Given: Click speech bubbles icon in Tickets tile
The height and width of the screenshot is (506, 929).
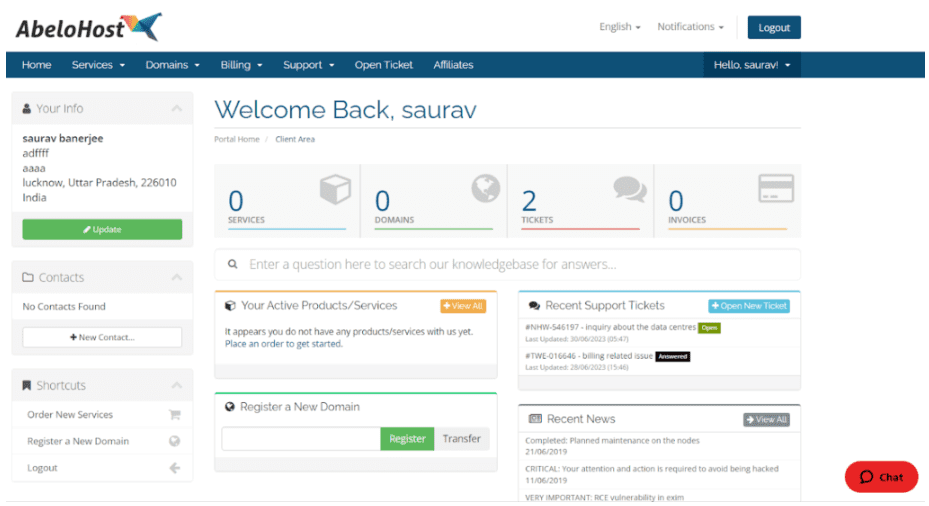Looking at the screenshot, I should pos(630,189).
